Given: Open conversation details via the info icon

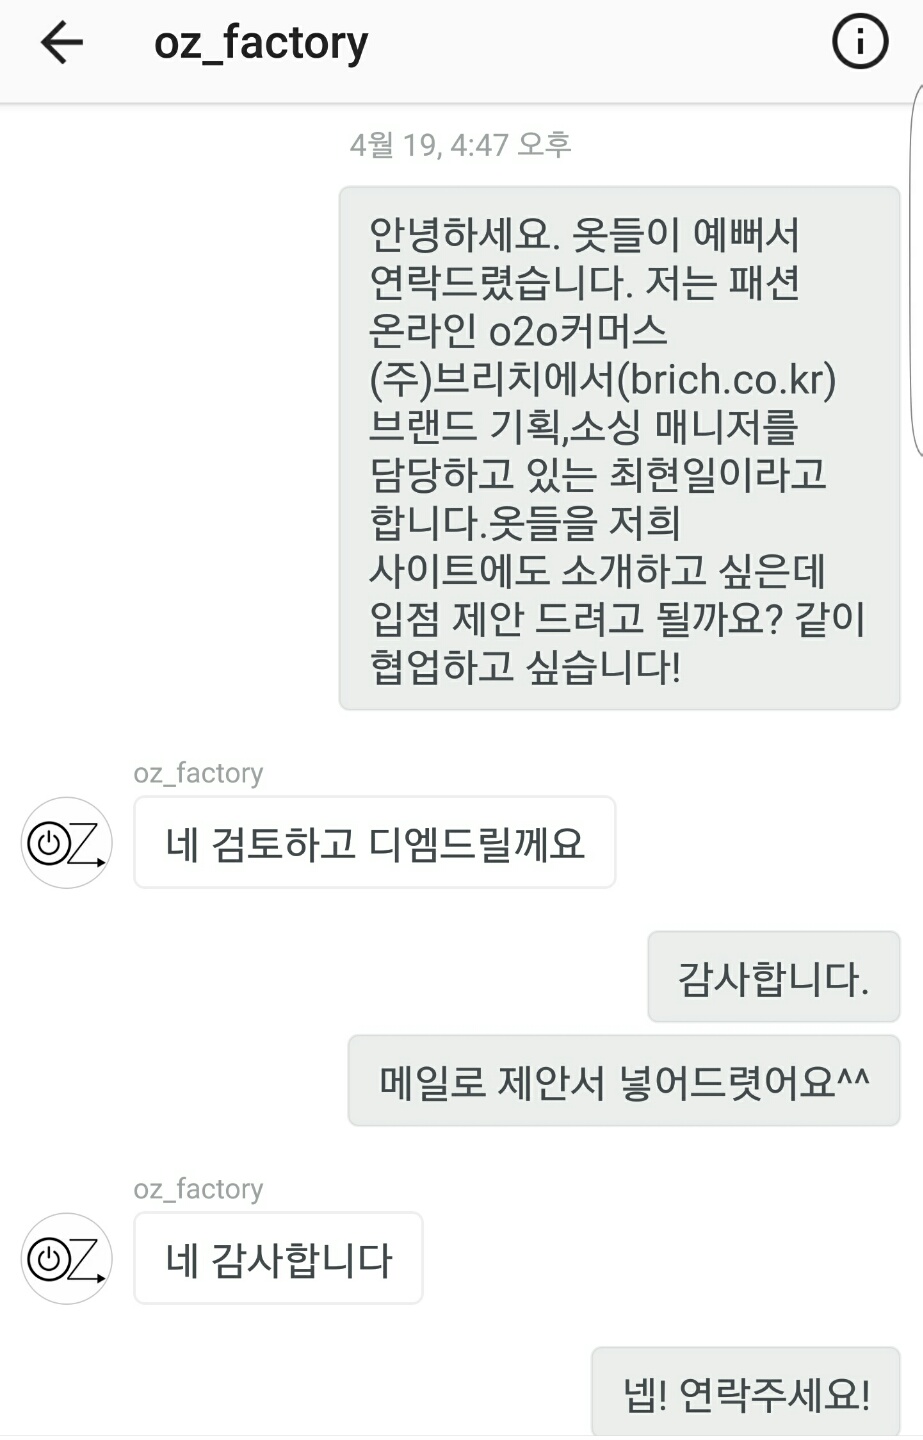Looking at the screenshot, I should 860,42.
